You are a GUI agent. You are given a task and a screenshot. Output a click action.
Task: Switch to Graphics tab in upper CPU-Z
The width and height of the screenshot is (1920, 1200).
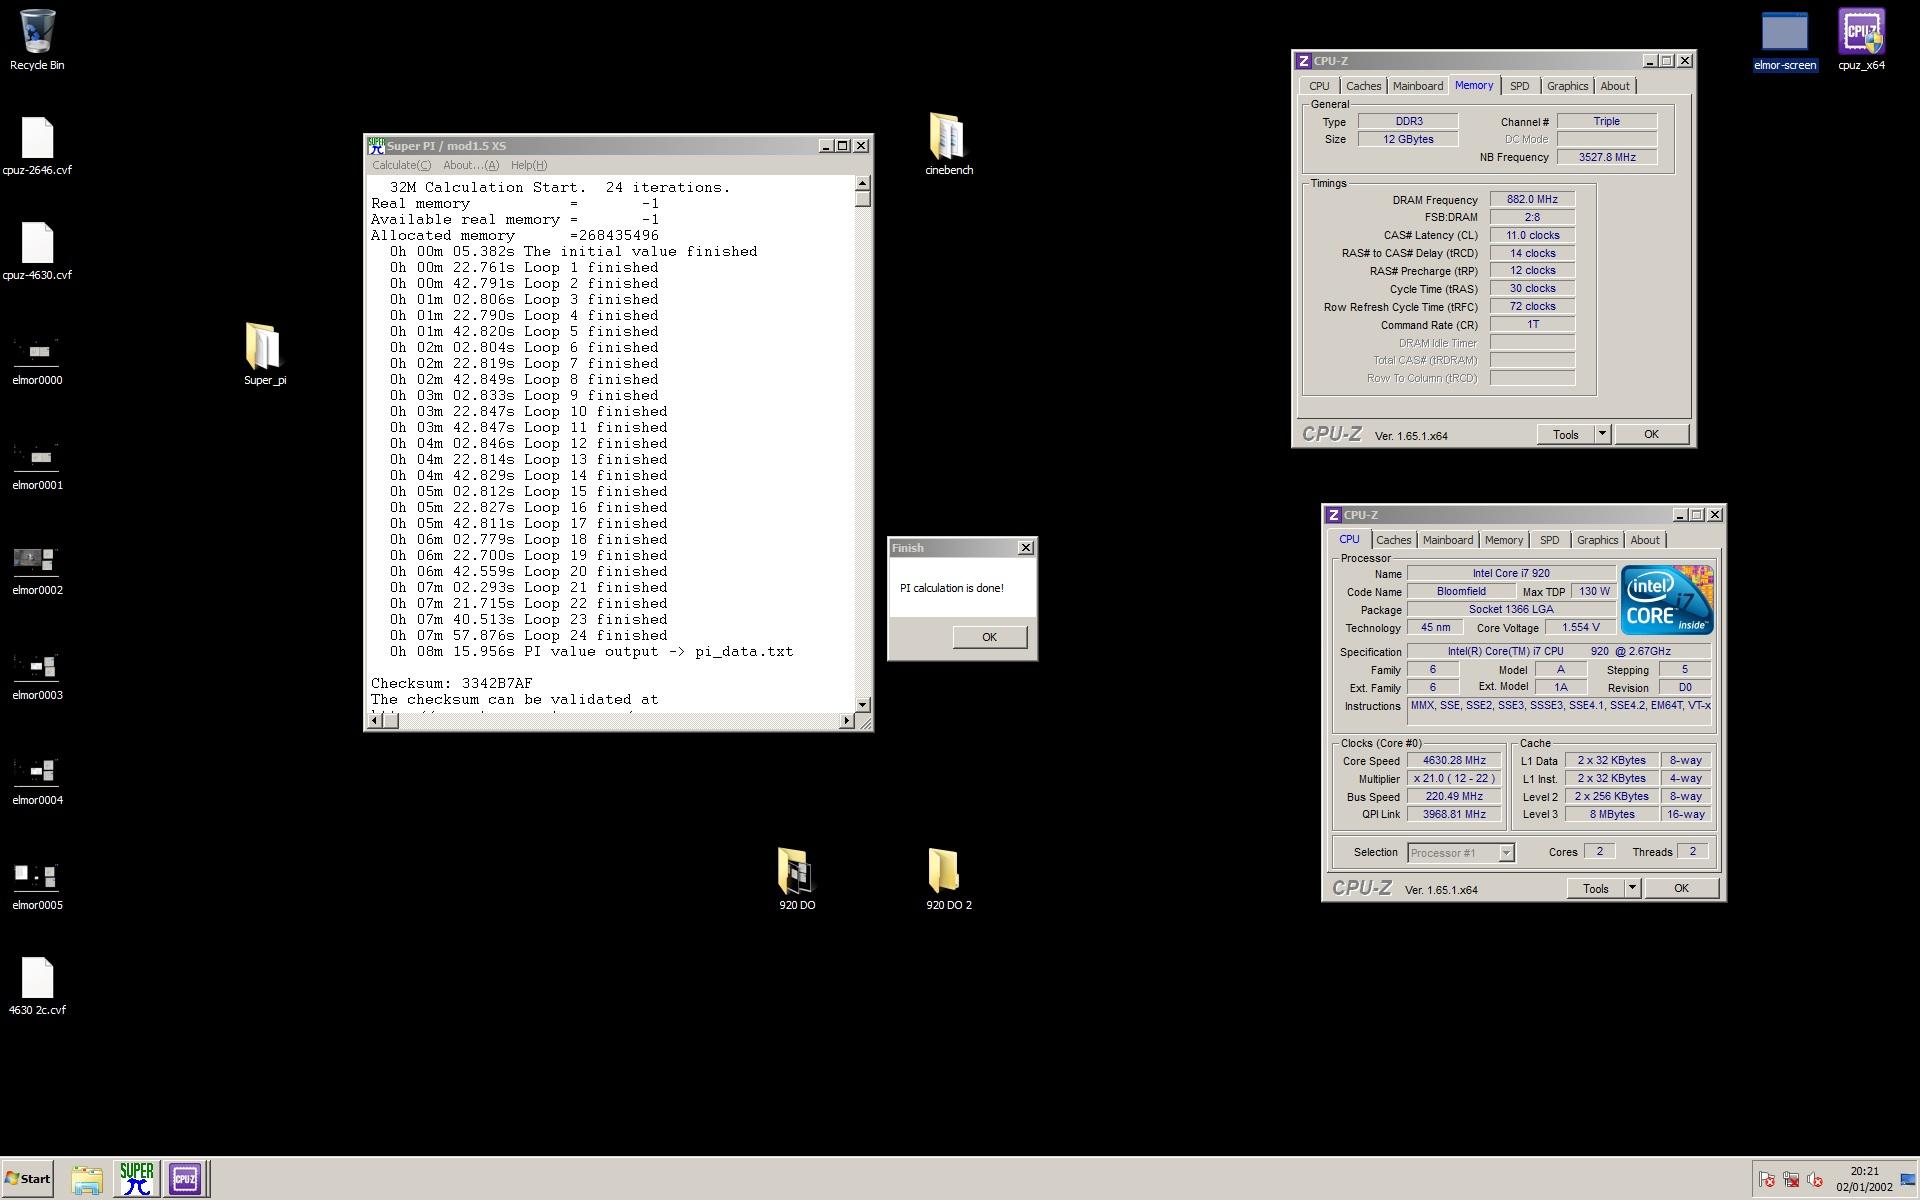click(1567, 86)
